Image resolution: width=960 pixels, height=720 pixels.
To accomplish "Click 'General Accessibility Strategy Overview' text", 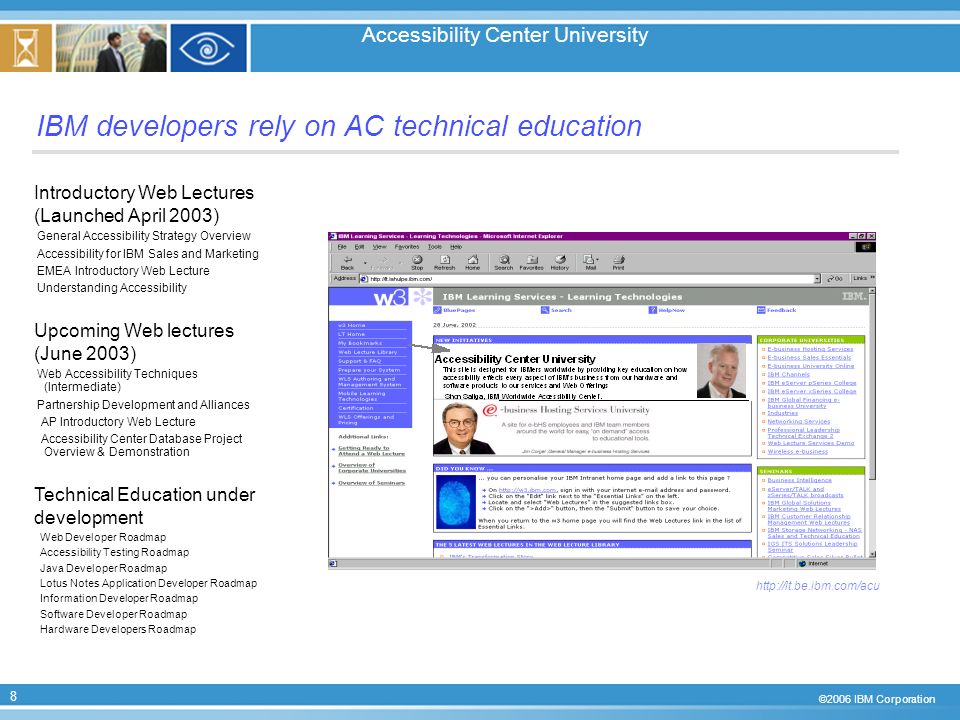I will click(x=144, y=236).
